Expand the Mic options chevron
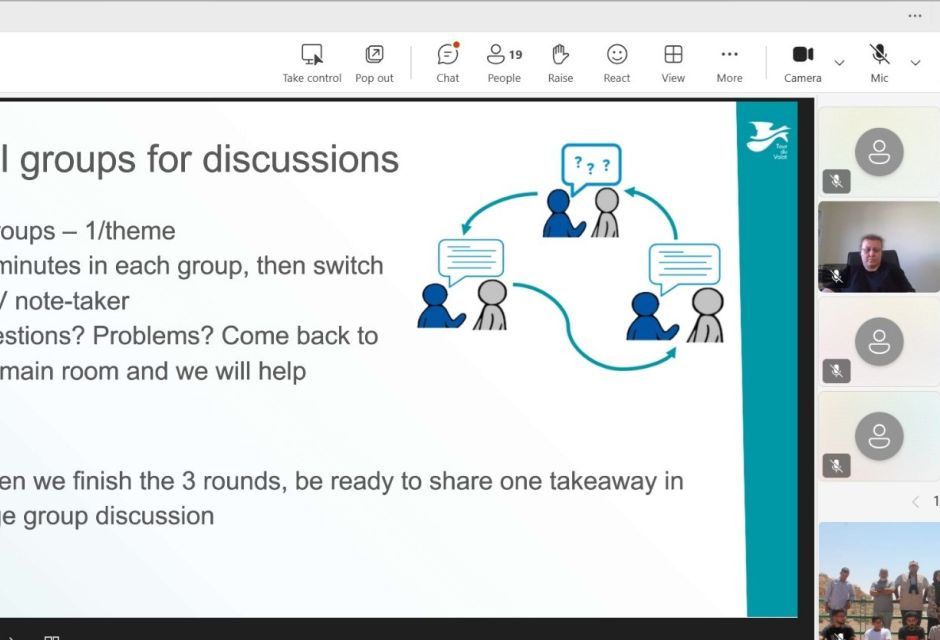This screenshot has width=940, height=640. 915,63
